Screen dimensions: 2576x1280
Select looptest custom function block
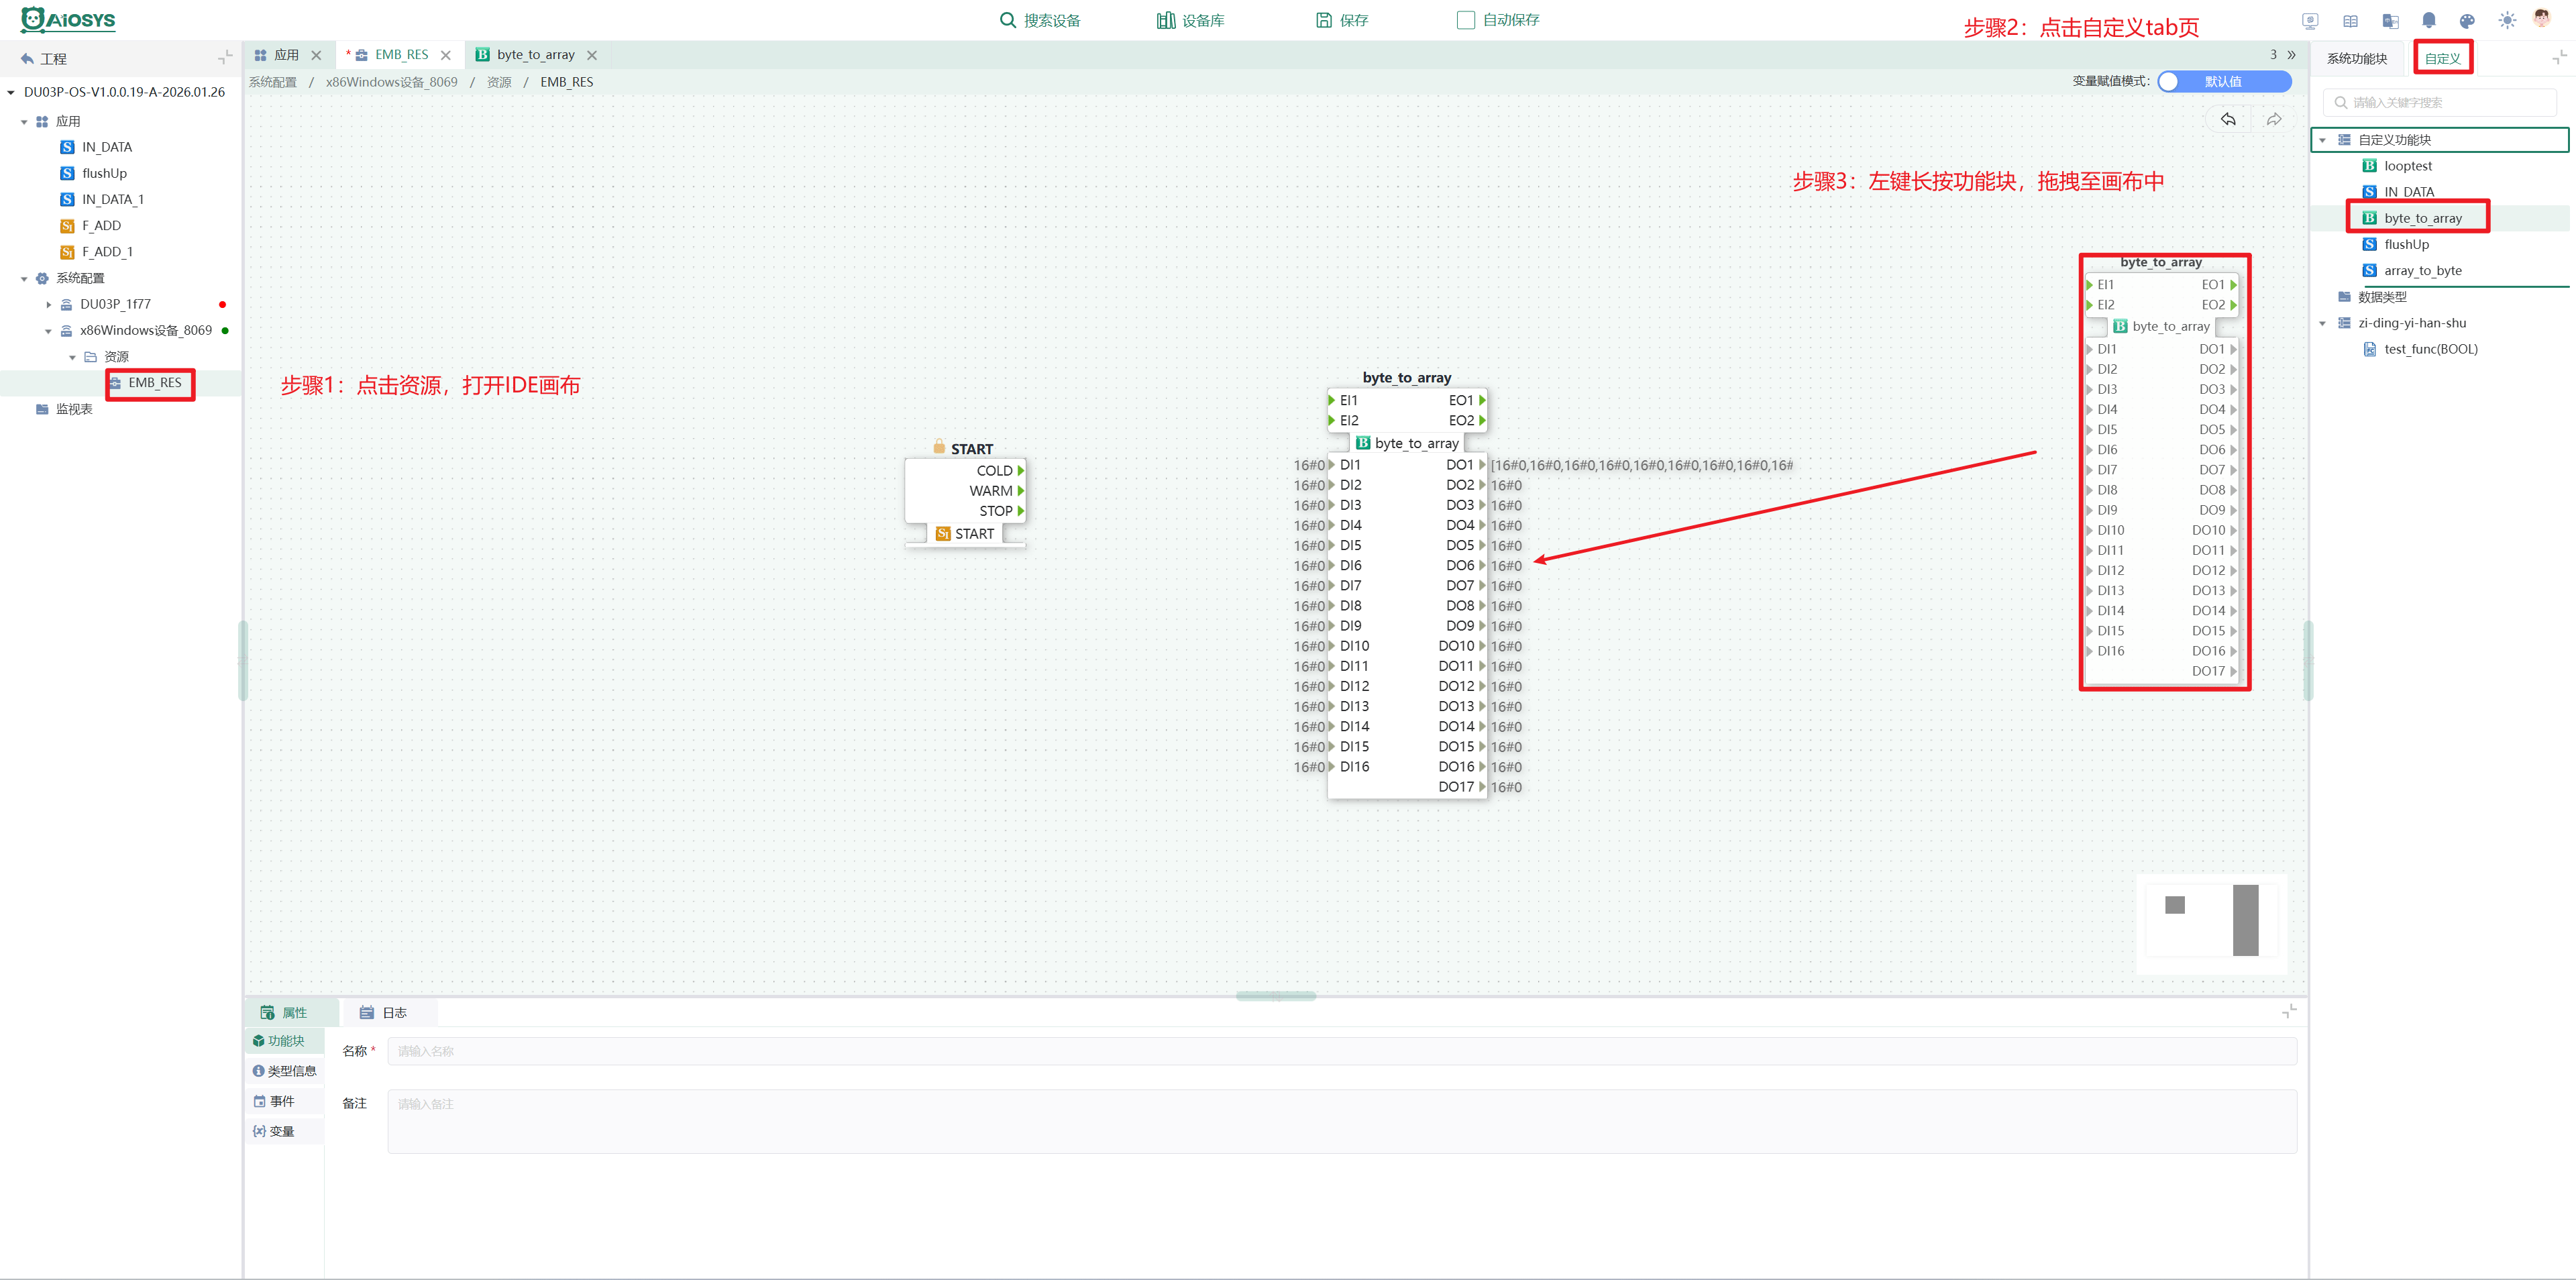(2407, 166)
